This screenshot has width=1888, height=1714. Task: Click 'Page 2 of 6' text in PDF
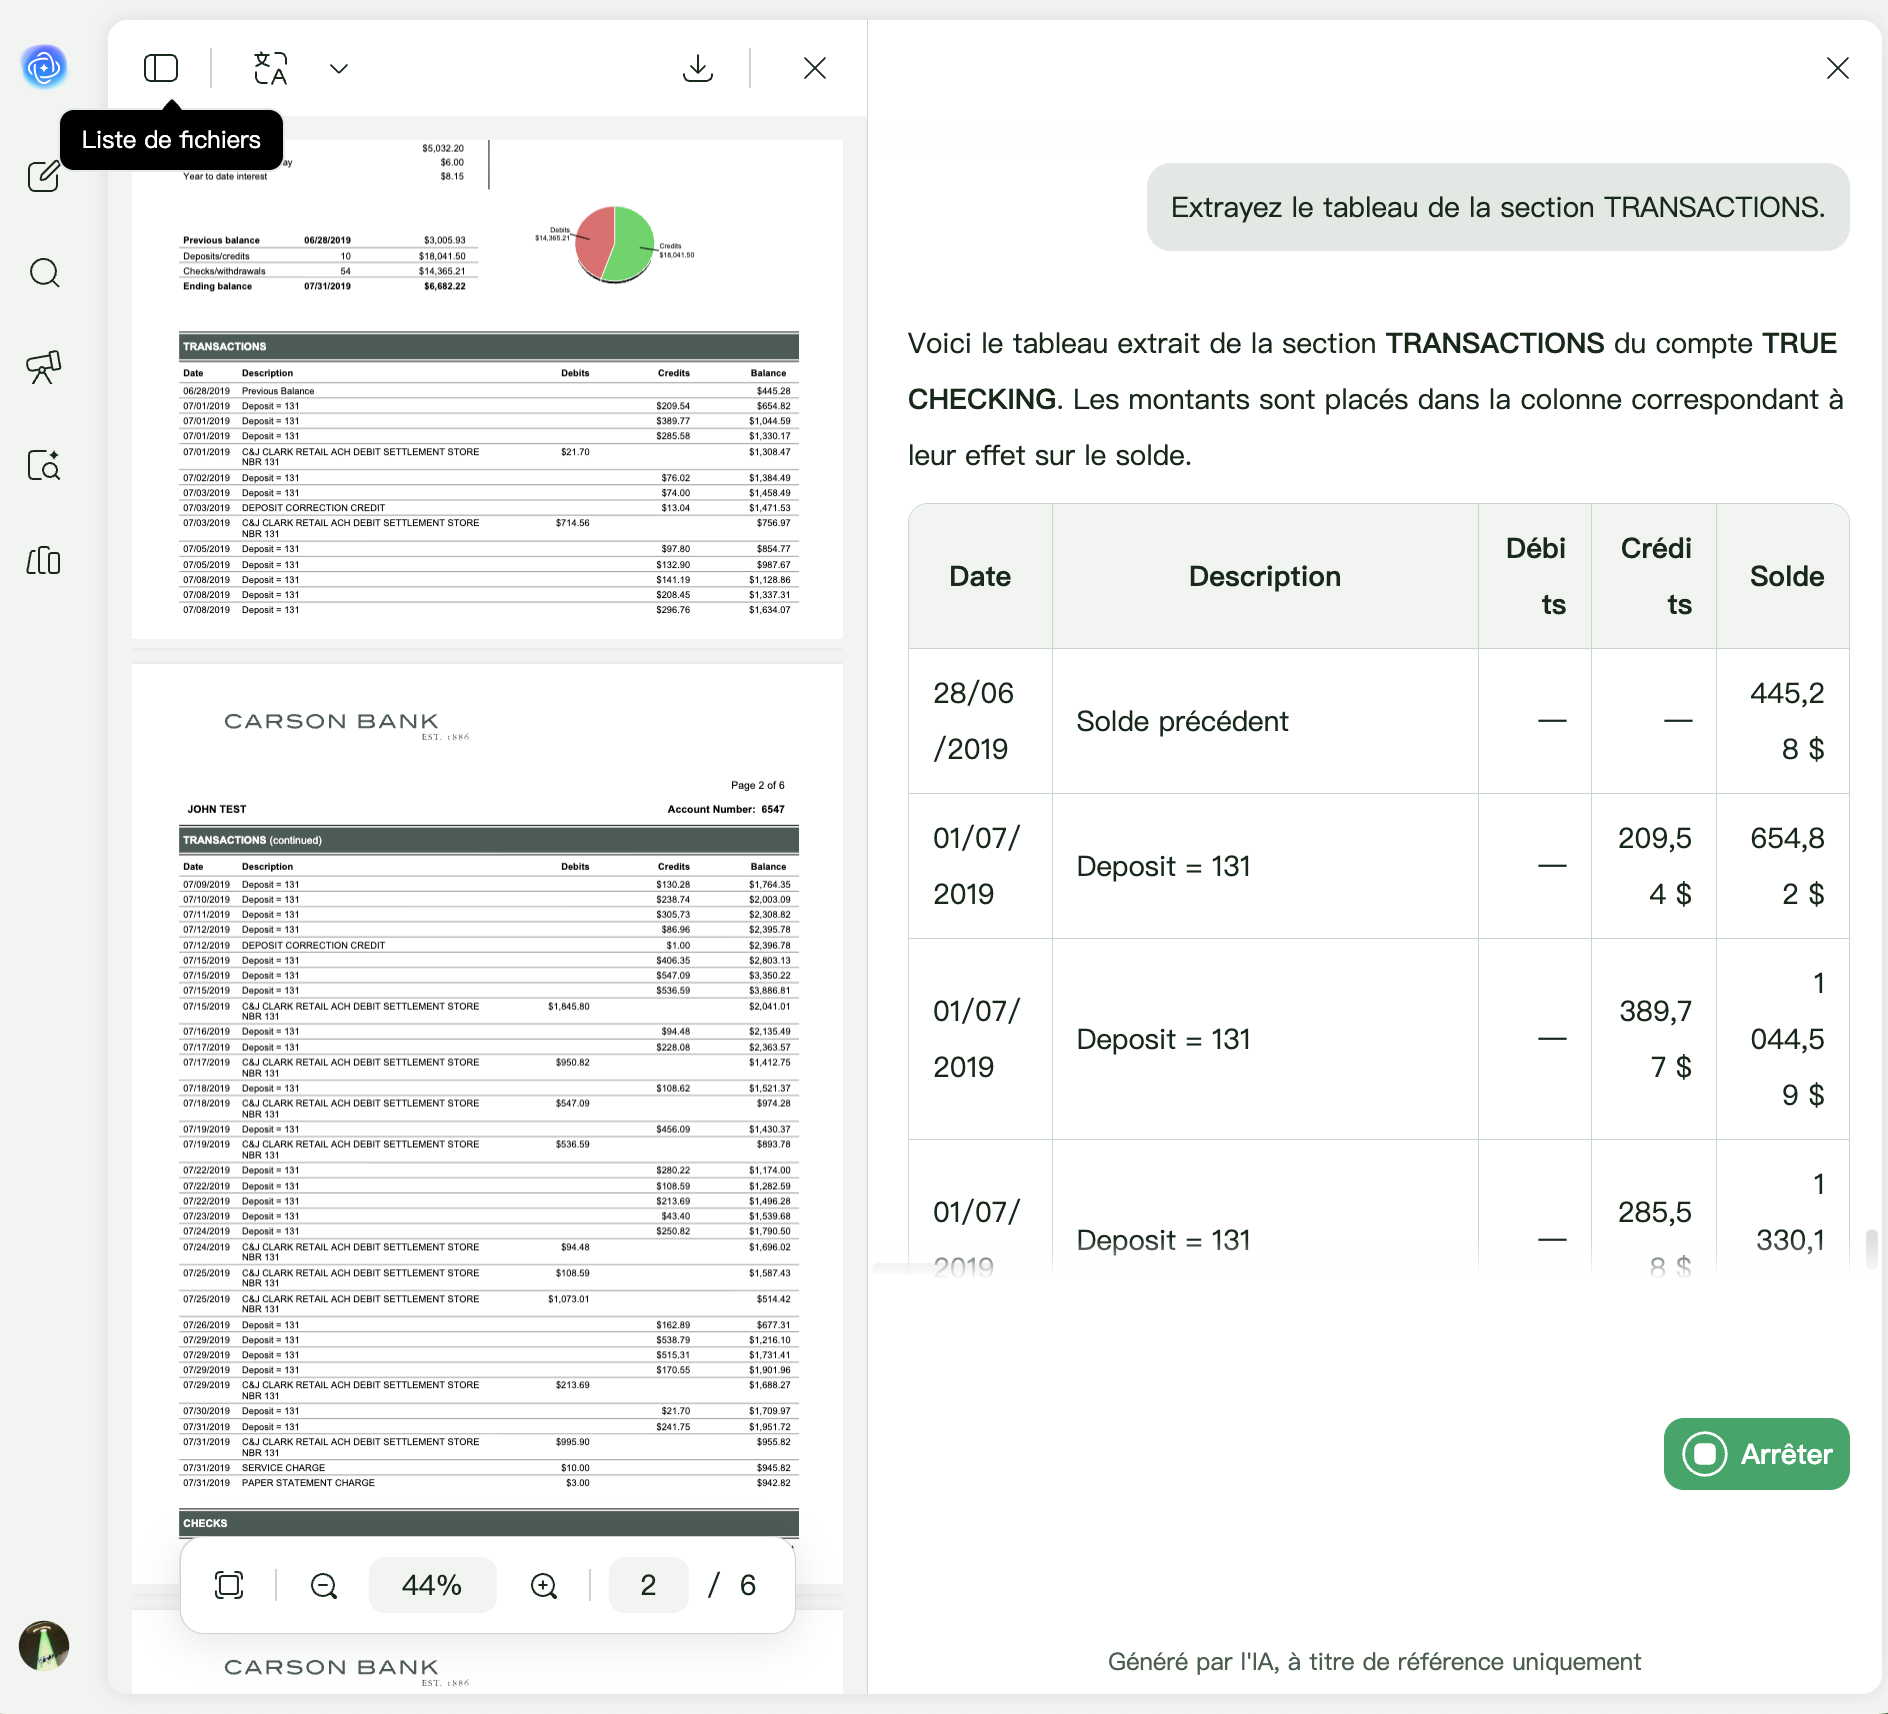758,785
